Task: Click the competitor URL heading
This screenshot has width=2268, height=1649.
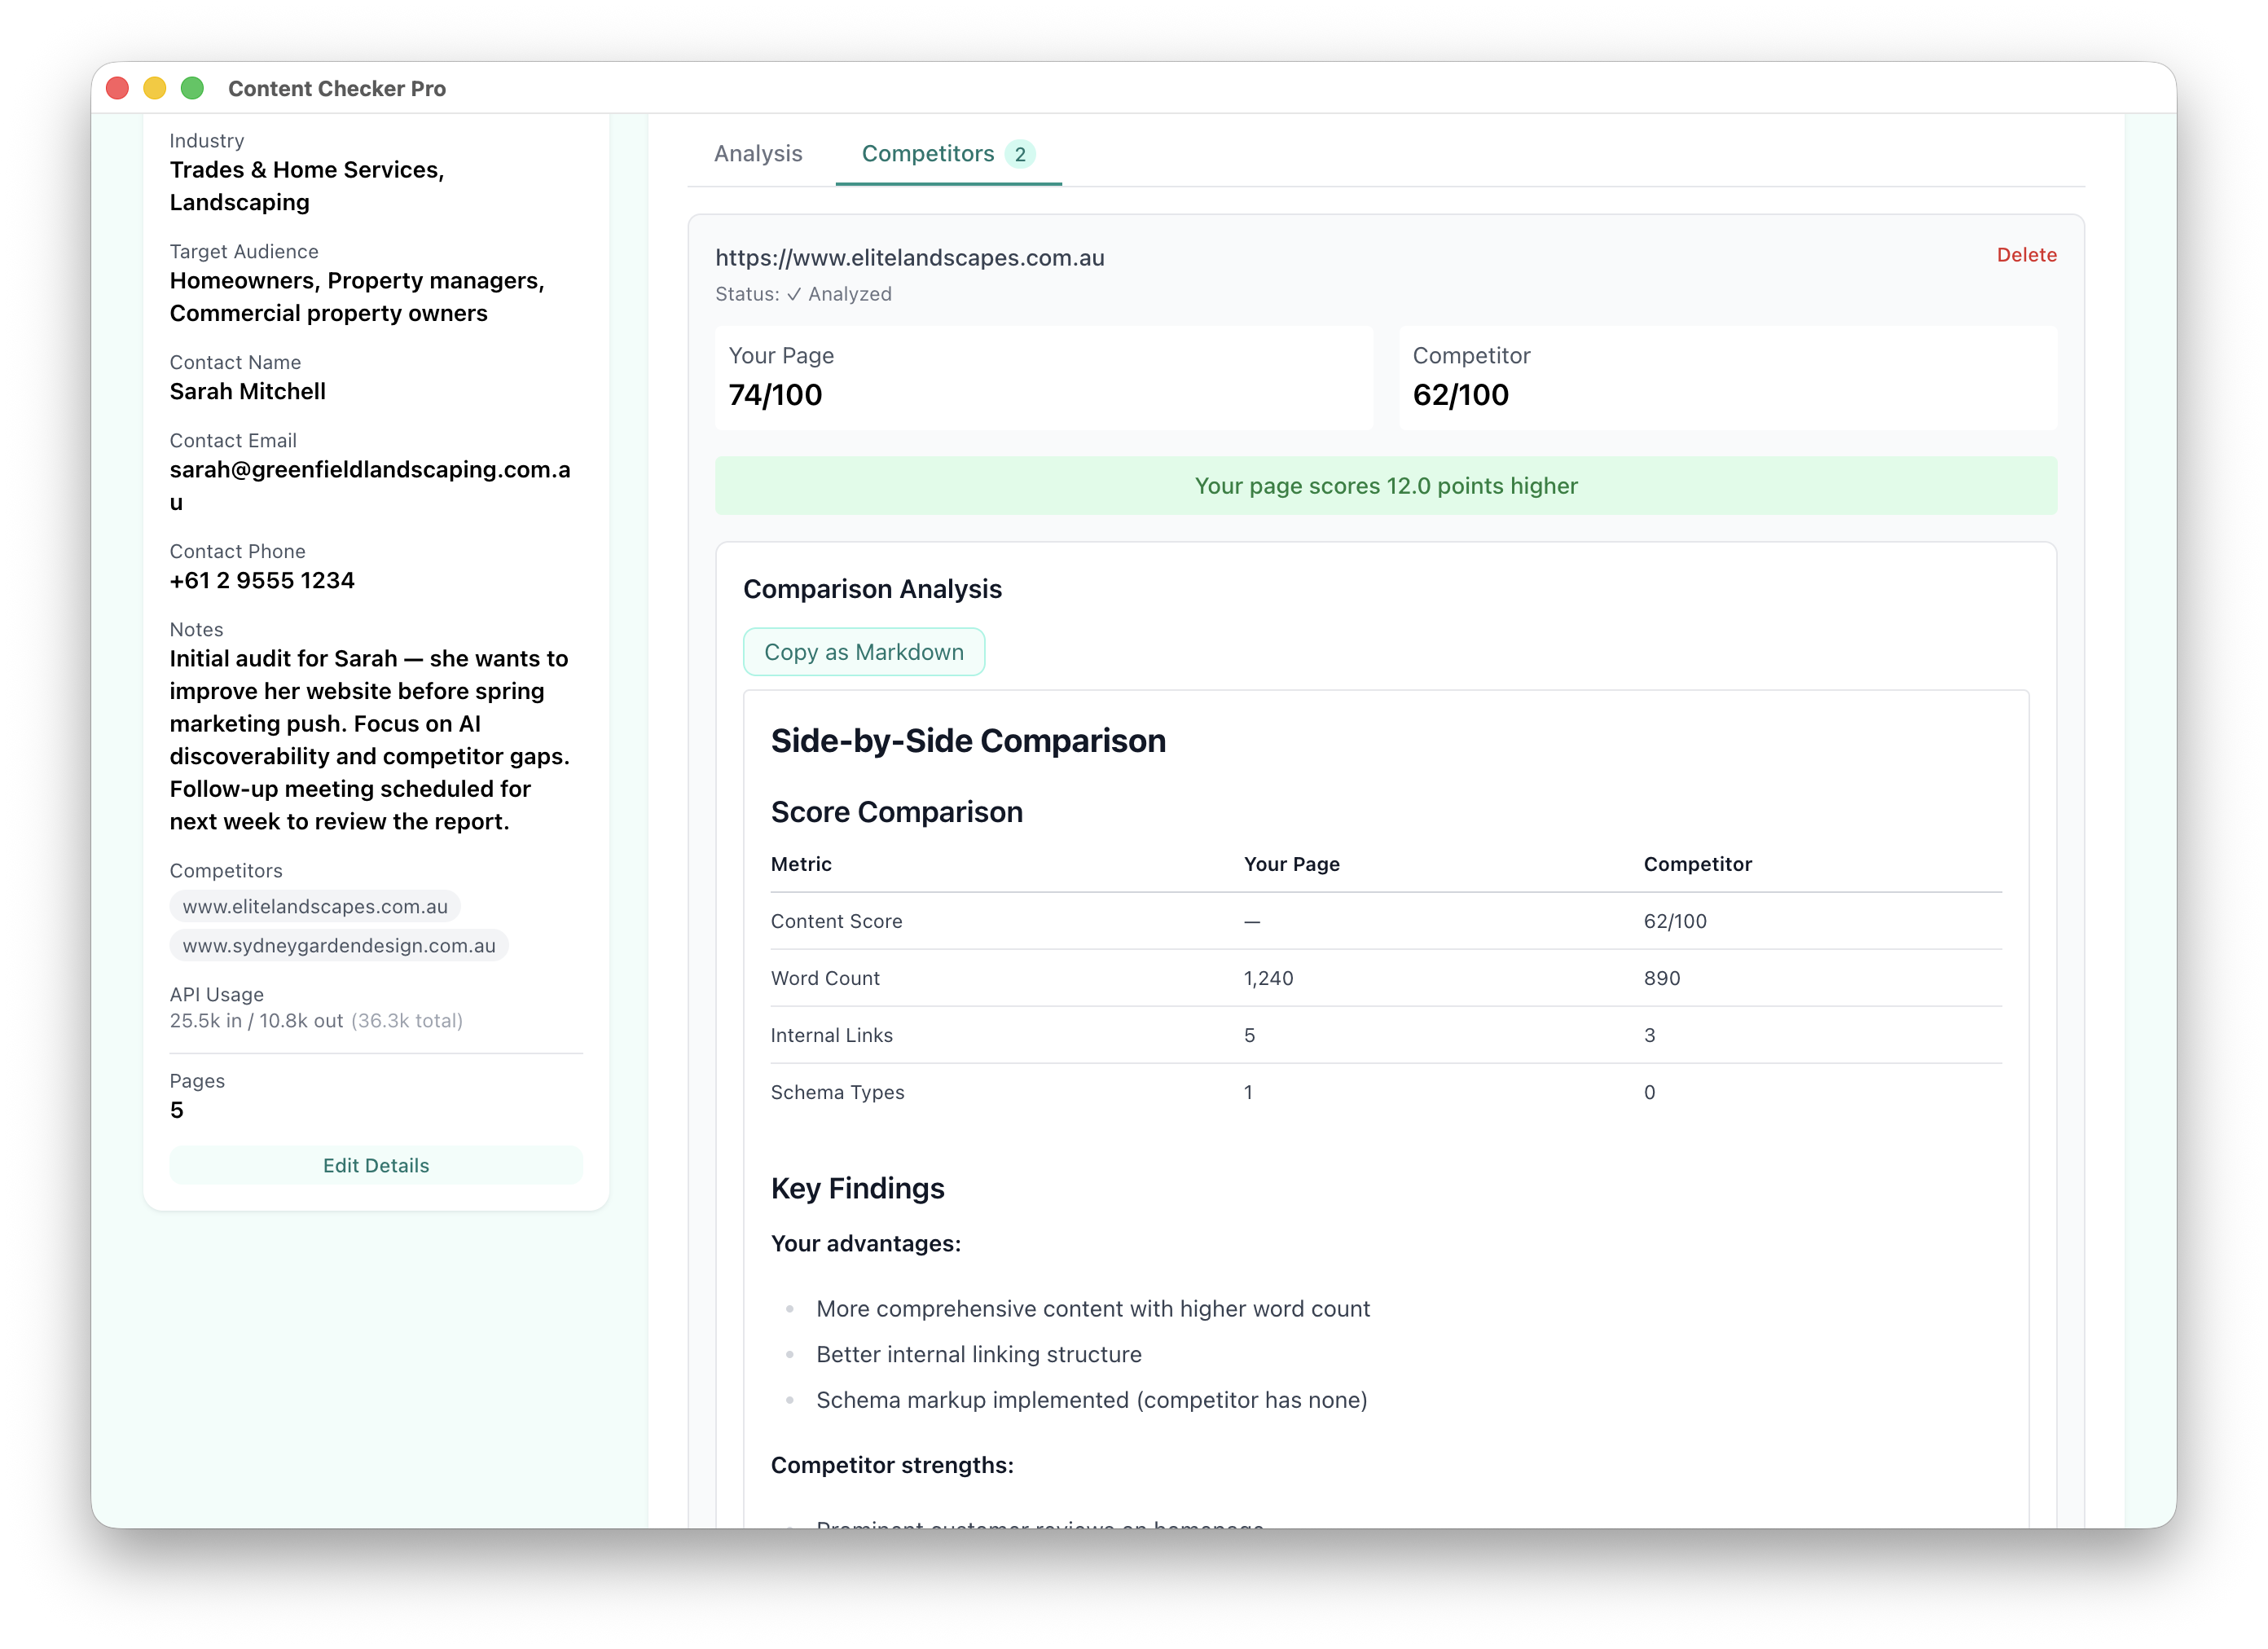Action: pyautogui.click(x=909, y=258)
